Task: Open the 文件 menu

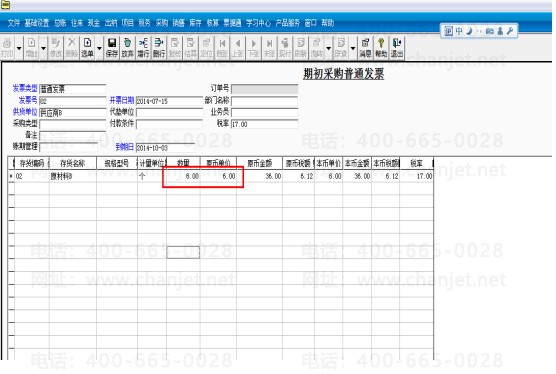Action: point(14,23)
